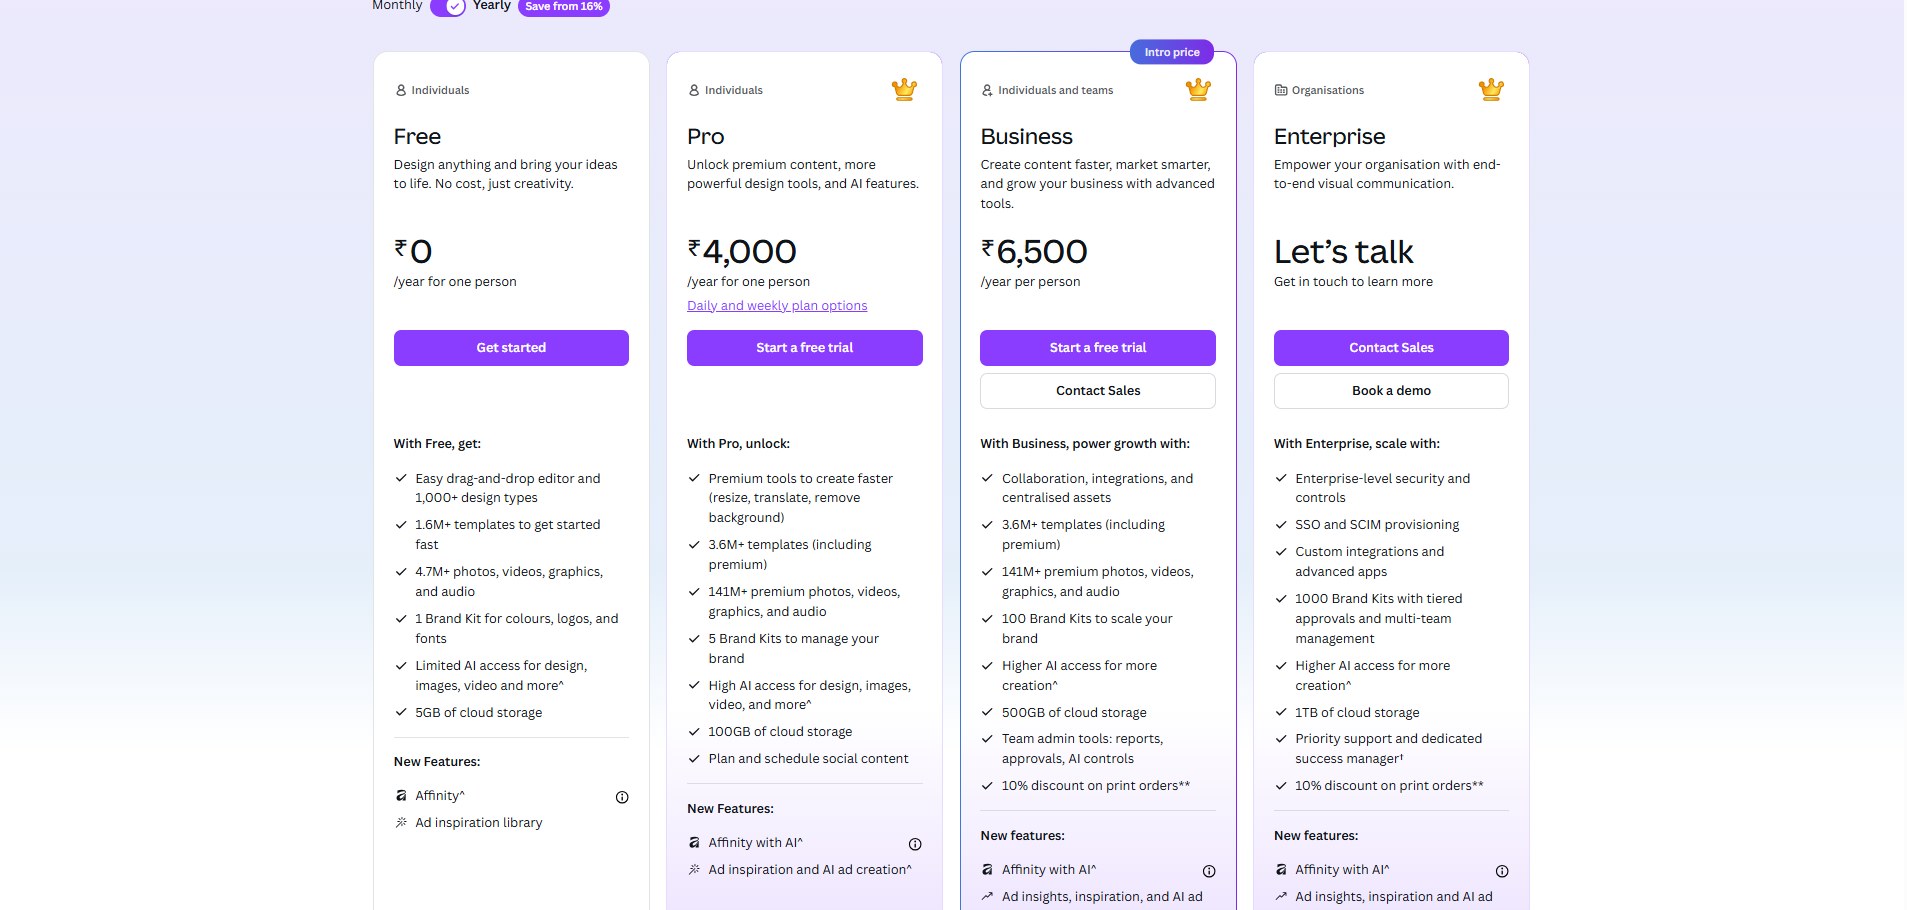Screen dimensions: 1907x910
Task: Click the Organisations building icon on the Enterprise card
Action: click(x=1281, y=90)
